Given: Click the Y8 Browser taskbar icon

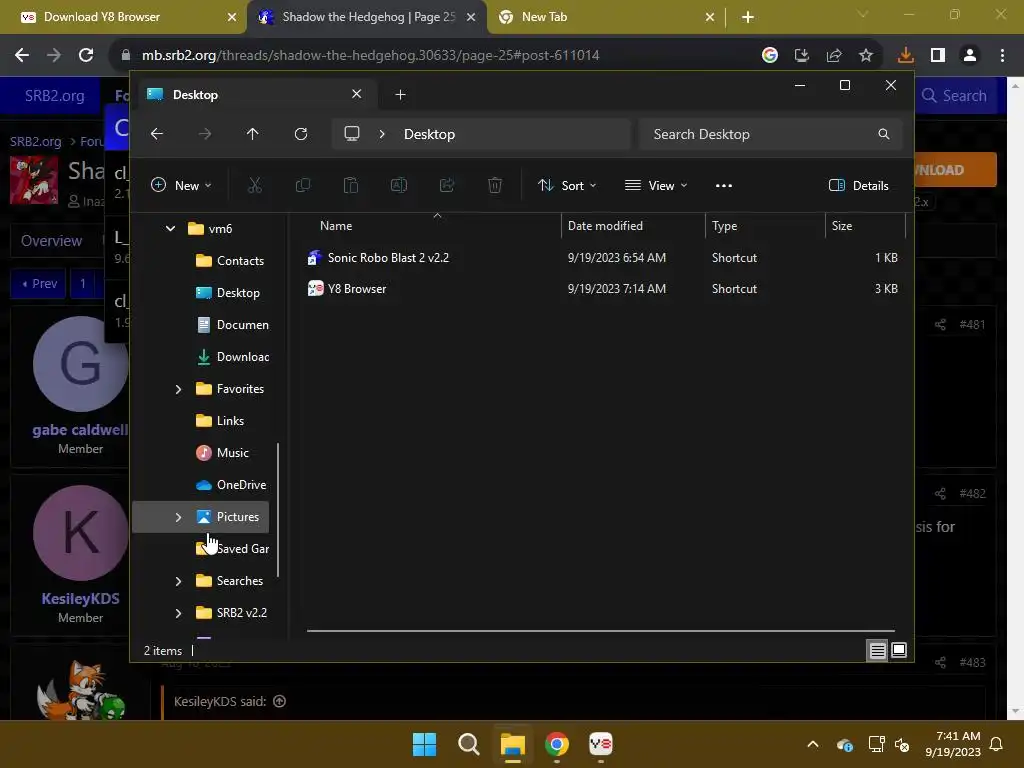Looking at the screenshot, I should point(601,744).
